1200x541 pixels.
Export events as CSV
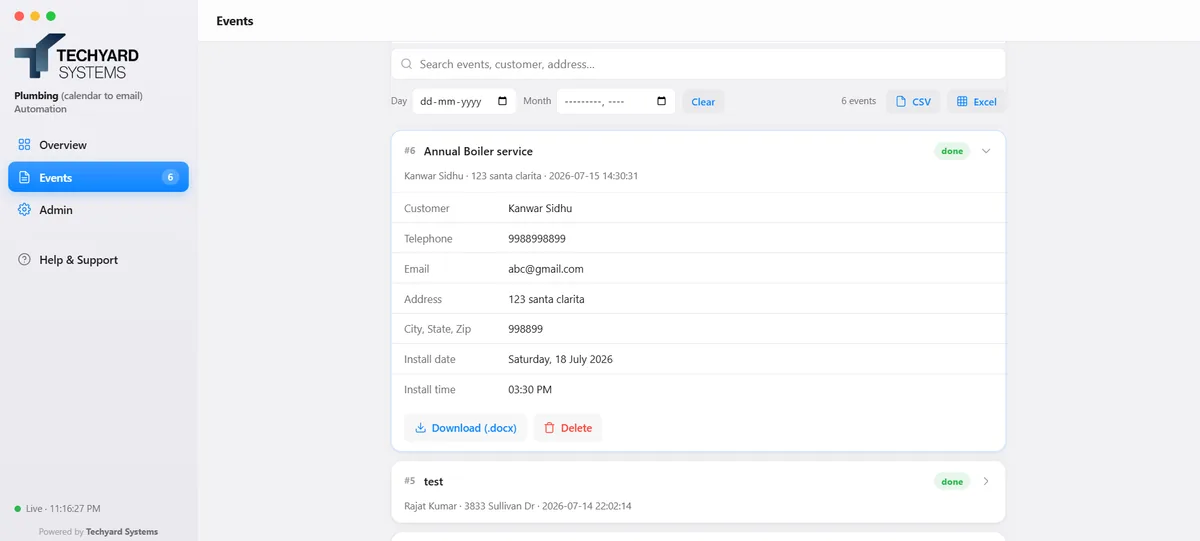913,102
